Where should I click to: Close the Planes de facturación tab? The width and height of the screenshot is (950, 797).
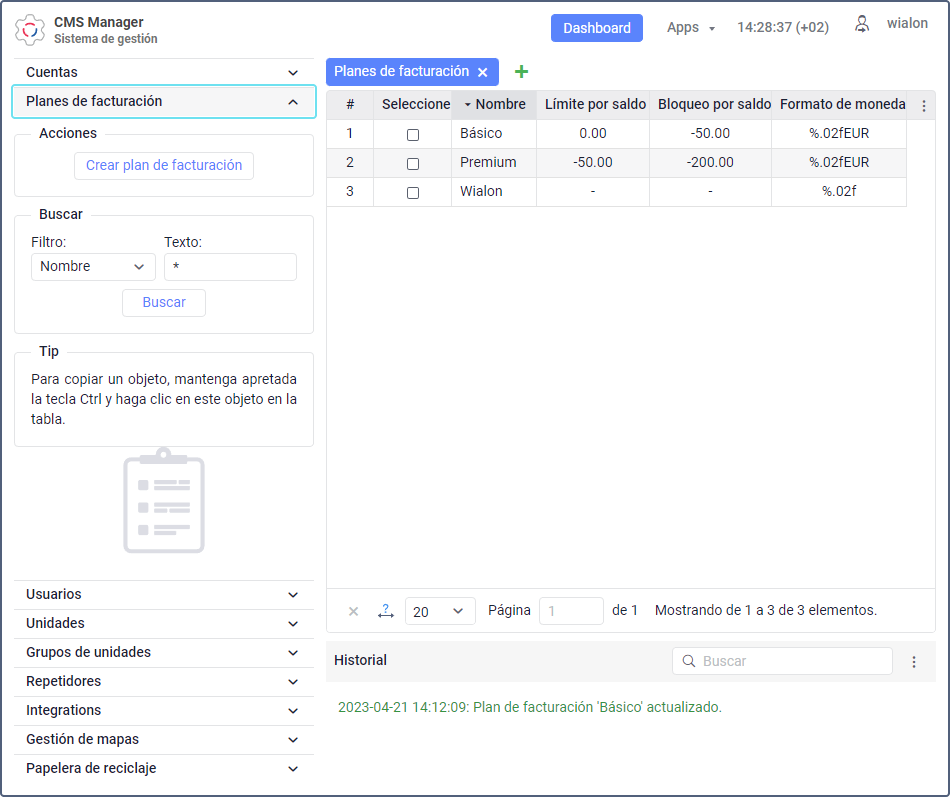coord(483,72)
